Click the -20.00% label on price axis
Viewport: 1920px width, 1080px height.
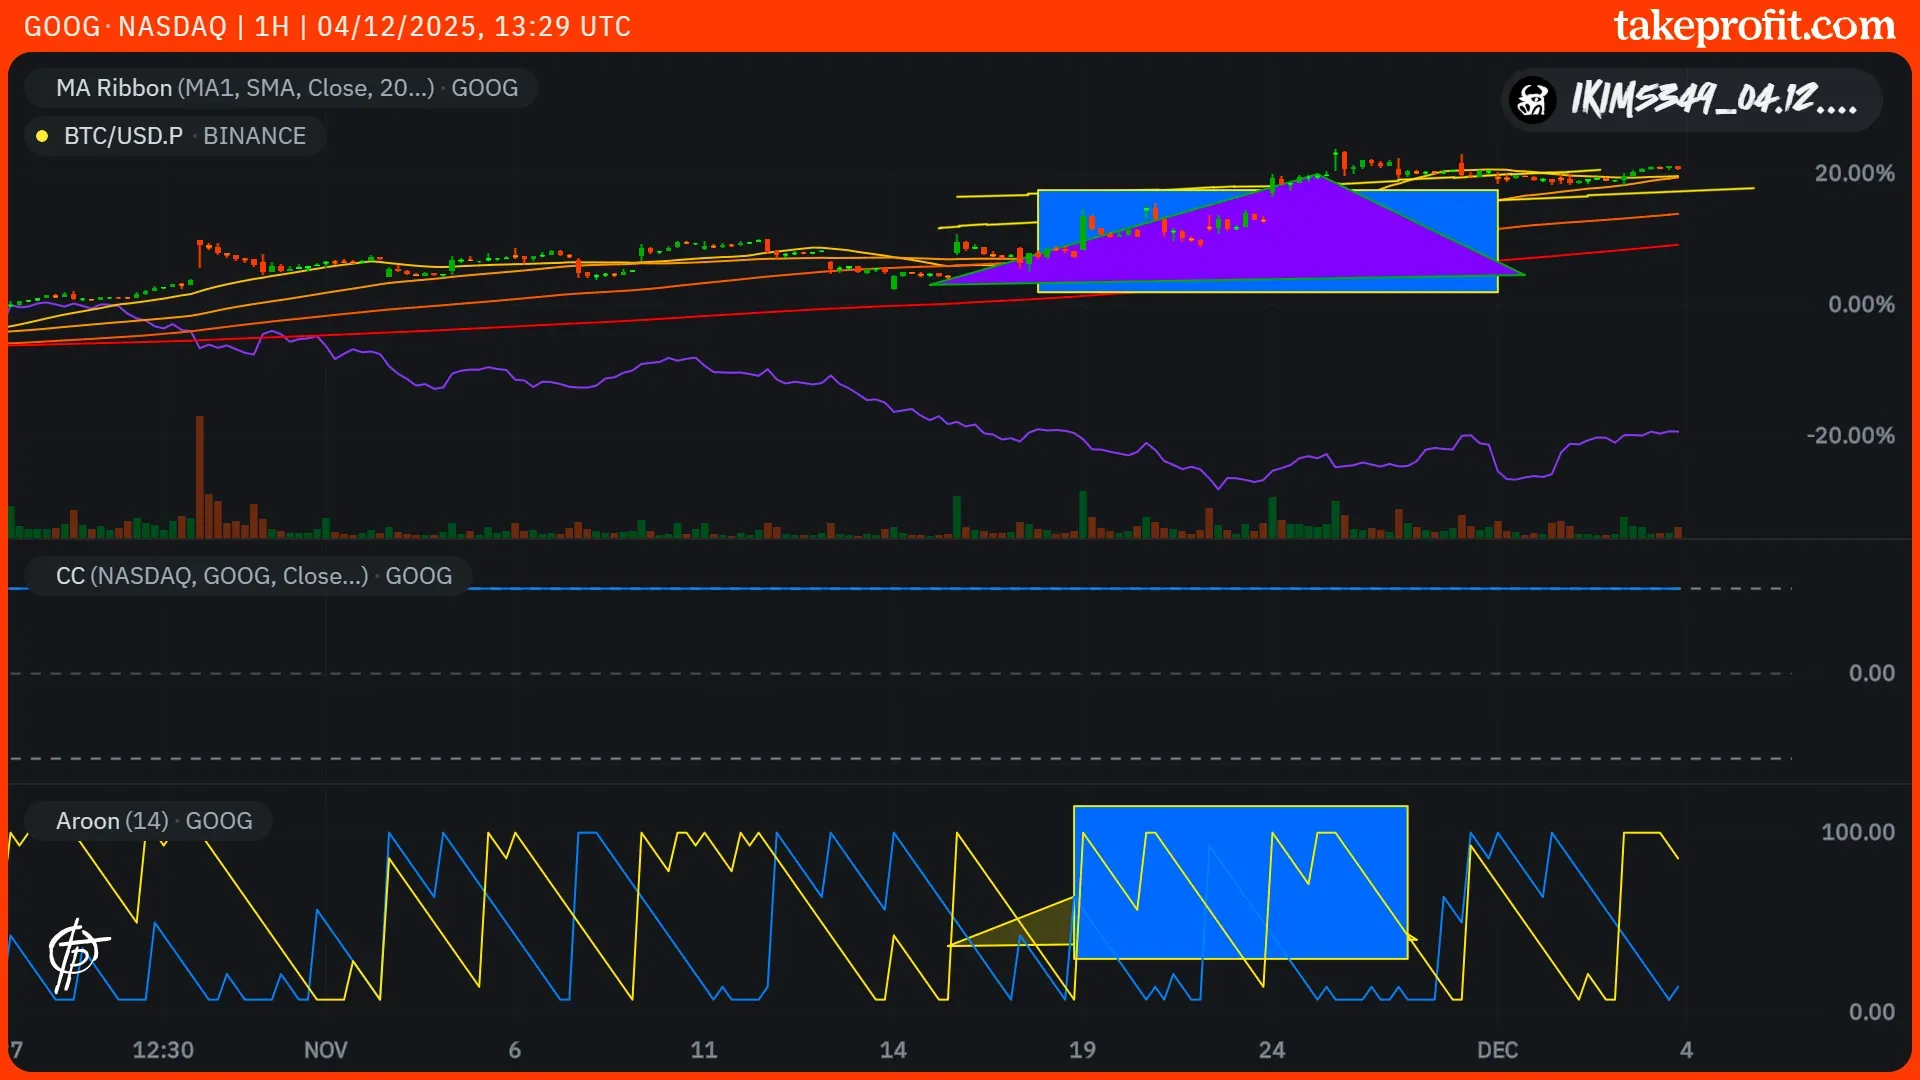tap(1850, 435)
